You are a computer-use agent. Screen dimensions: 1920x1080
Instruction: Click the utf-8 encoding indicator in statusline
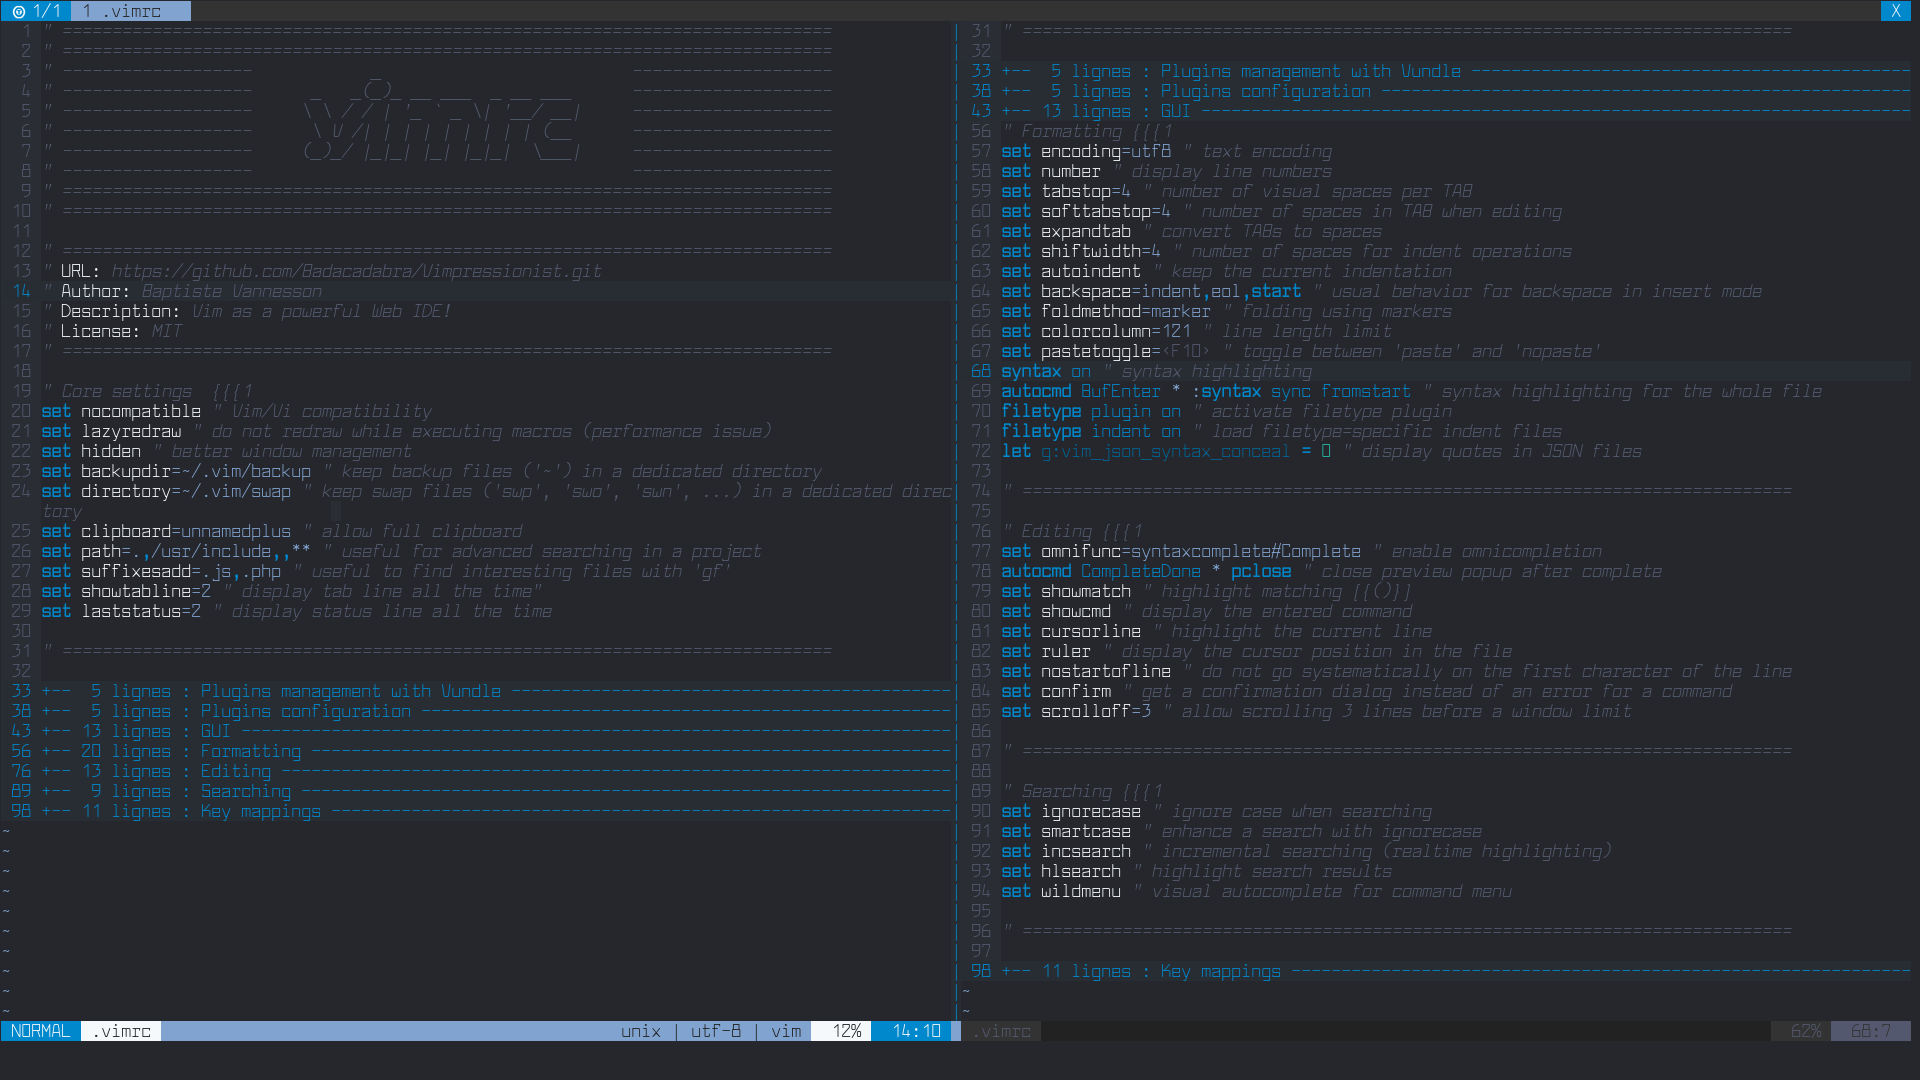(x=716, y=1031)
